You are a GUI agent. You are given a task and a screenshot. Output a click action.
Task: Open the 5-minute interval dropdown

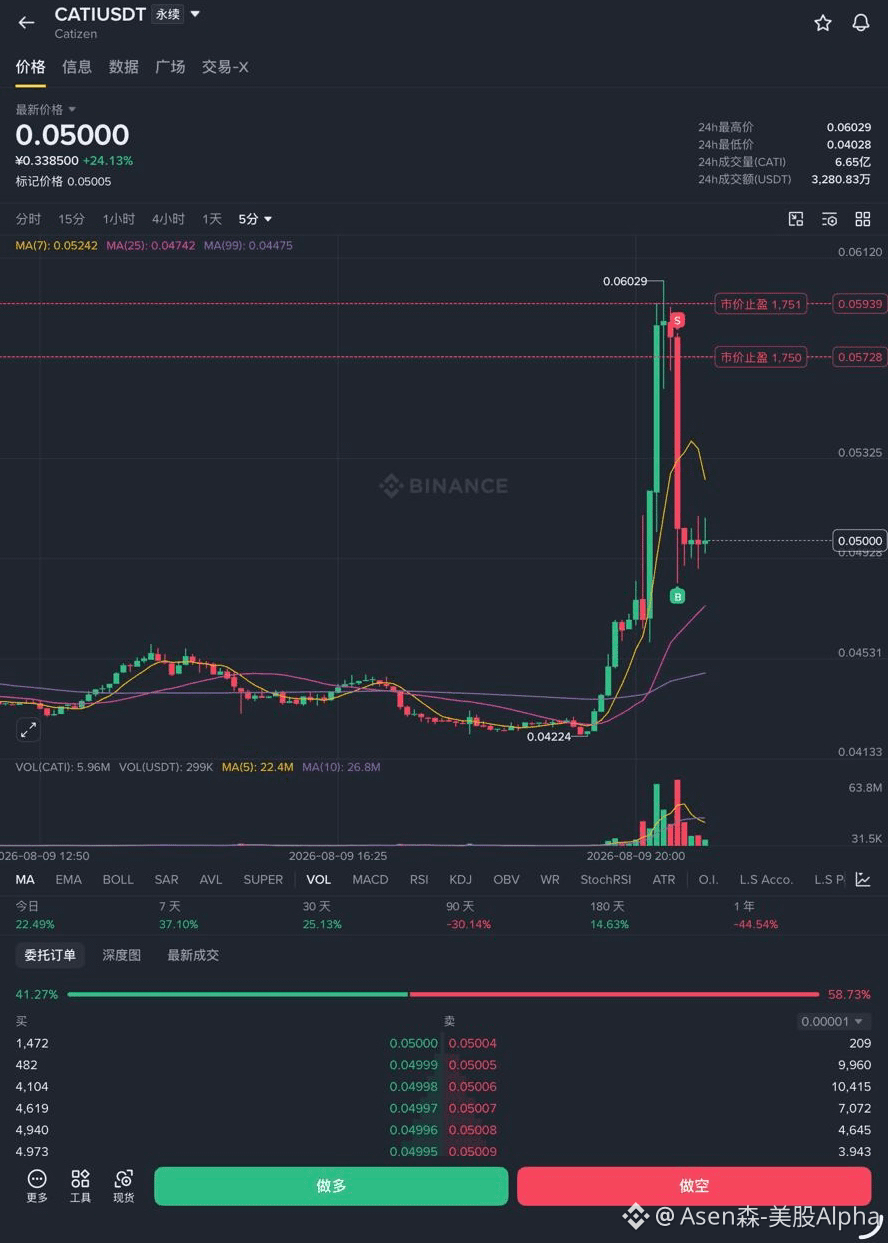[x=255, y=219]
